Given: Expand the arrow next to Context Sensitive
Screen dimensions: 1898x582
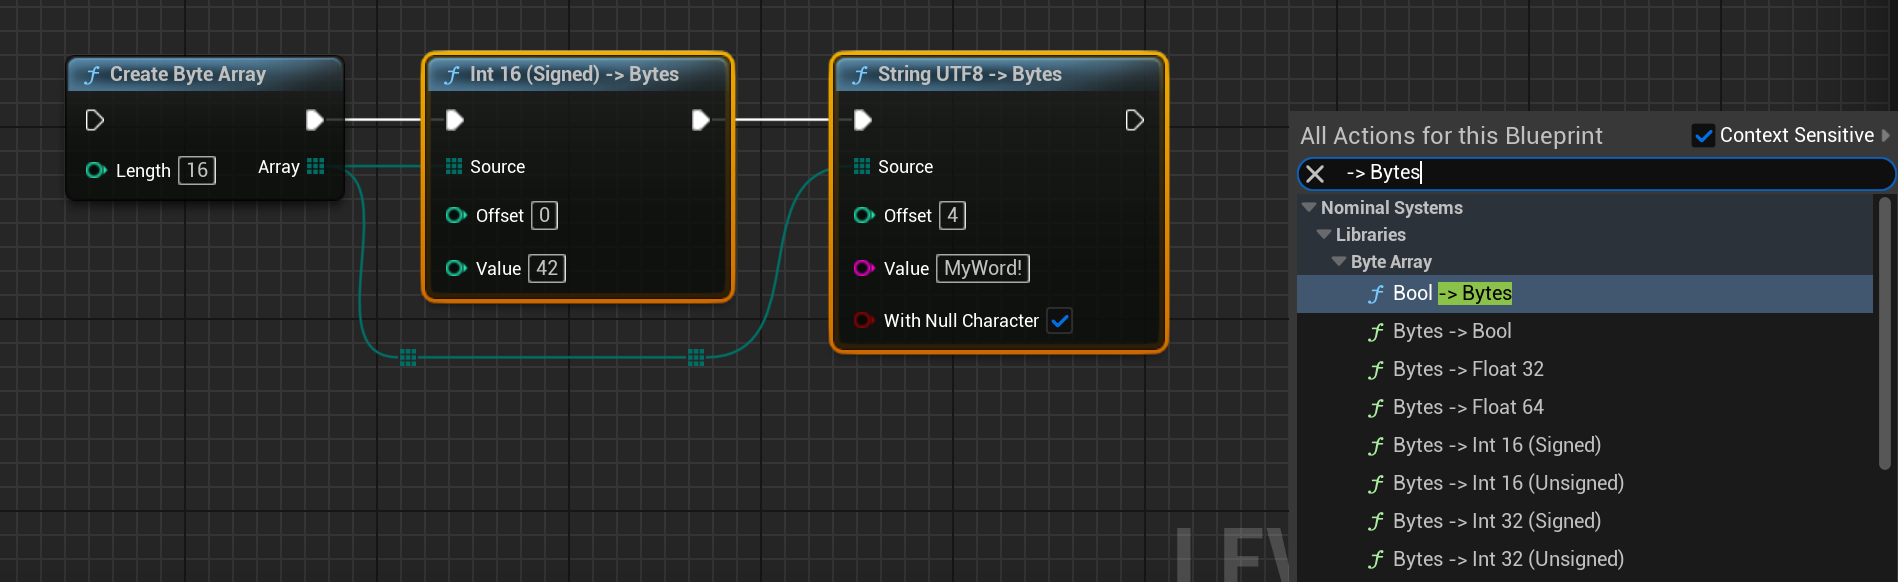Looking at the screenshot, I should point(1886,135).
